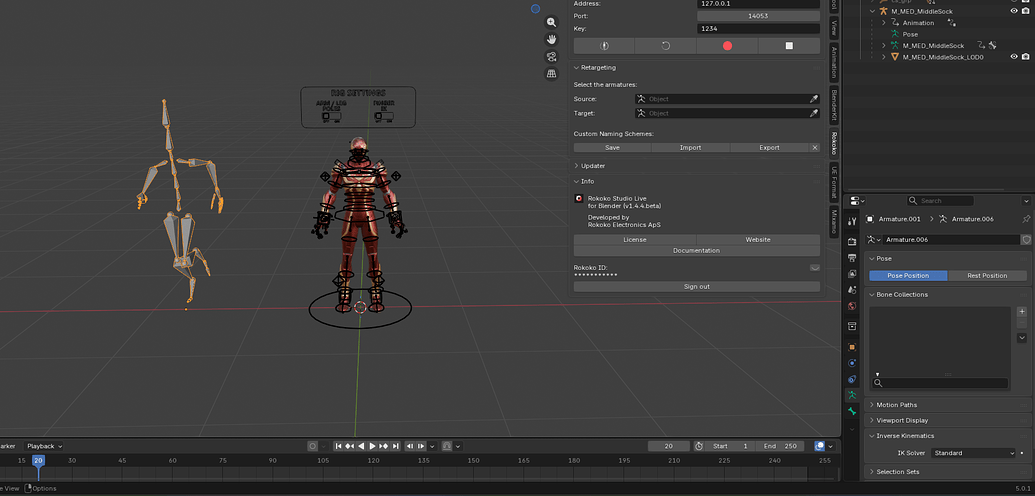The height and width of the screenshot is (496, 1035).
Task: Stop Rokoko receiver with white square
Action: tap(789, 46)
